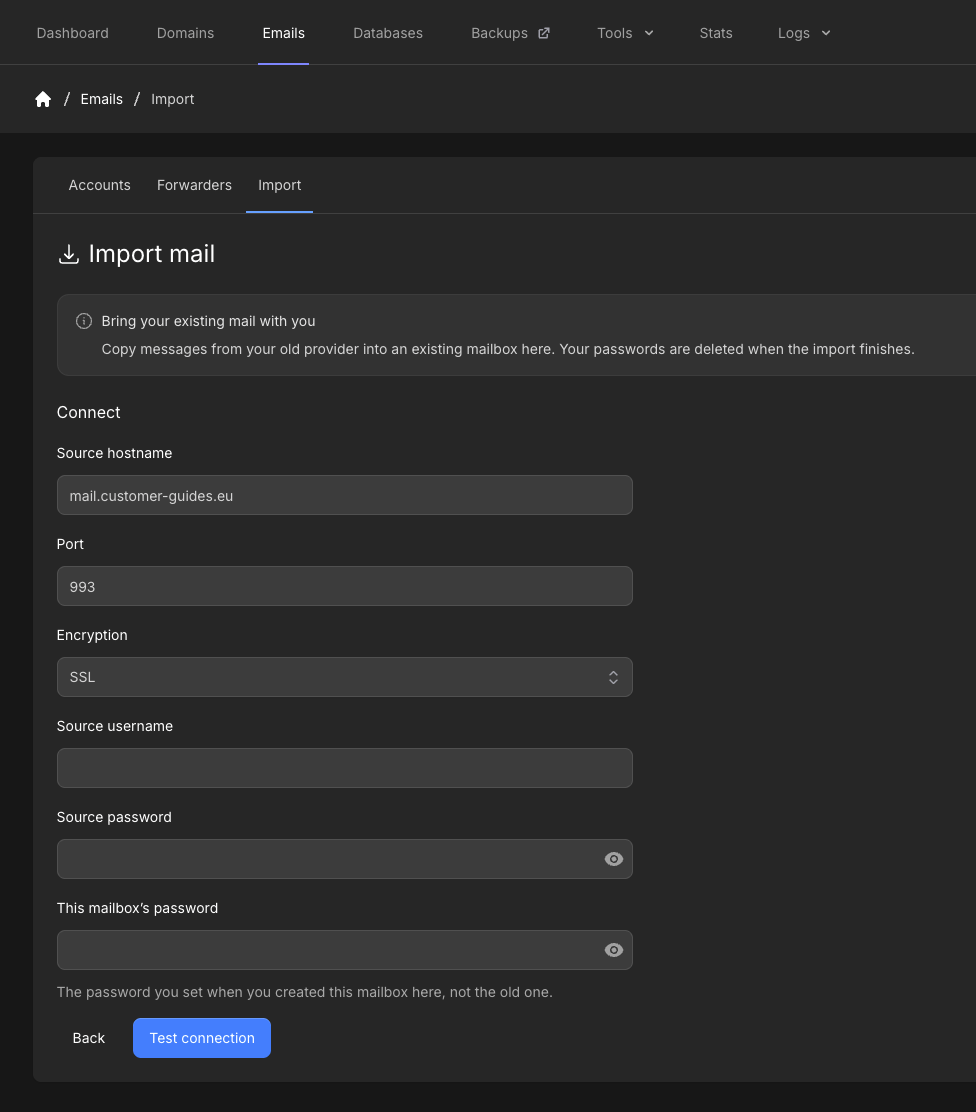
Task: Click the Test connection button
Action: pos(202,1038)
